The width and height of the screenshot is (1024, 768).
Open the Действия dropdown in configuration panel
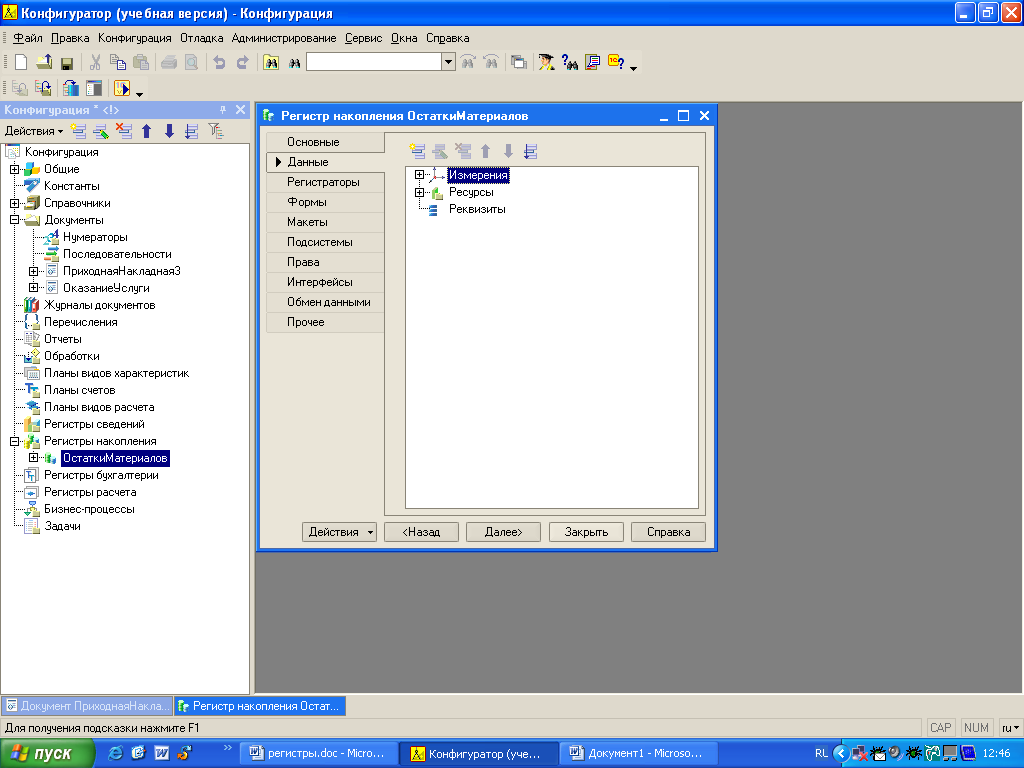click(x=34, y=131)
